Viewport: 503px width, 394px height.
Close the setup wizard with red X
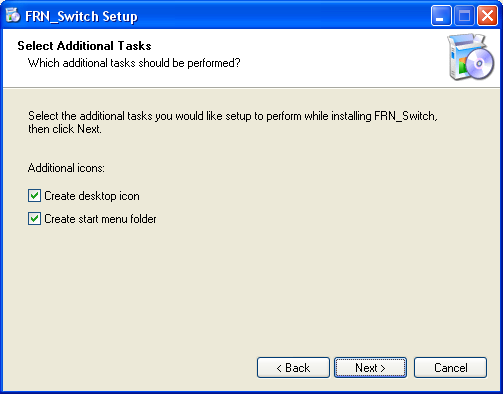[487, 15]
